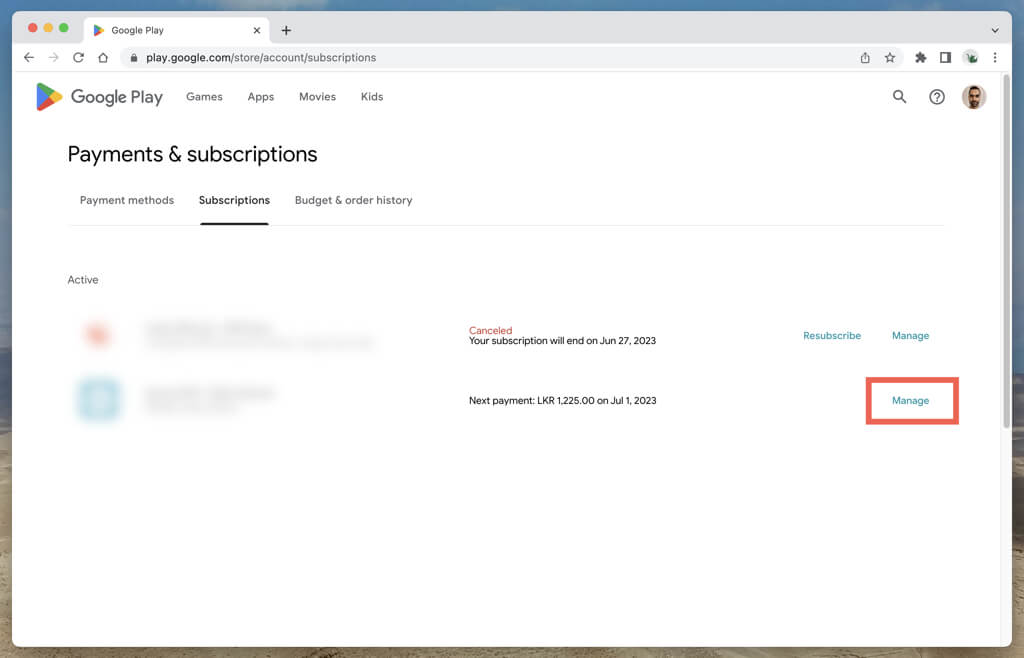
Task: Open the Help center icon
Action: coord(937,97)
